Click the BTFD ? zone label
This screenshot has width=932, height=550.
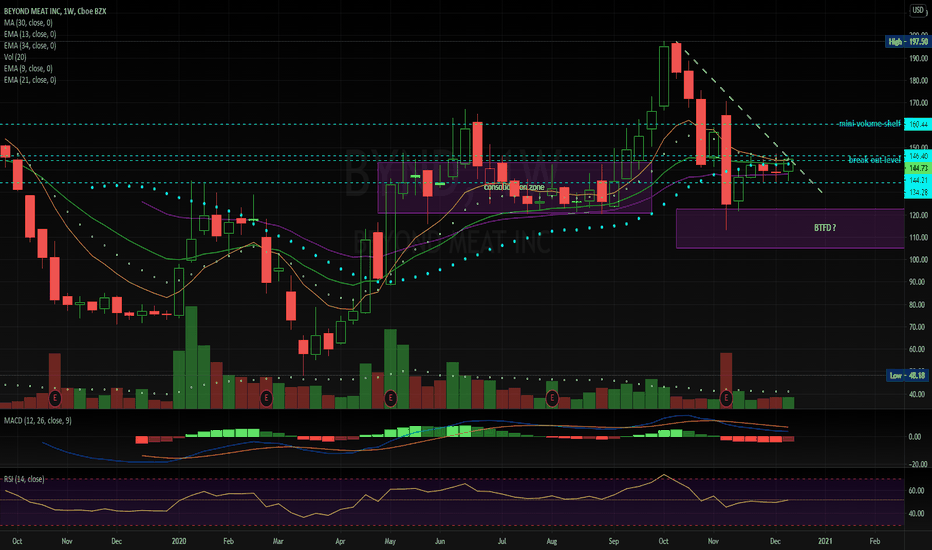[825, 228]
